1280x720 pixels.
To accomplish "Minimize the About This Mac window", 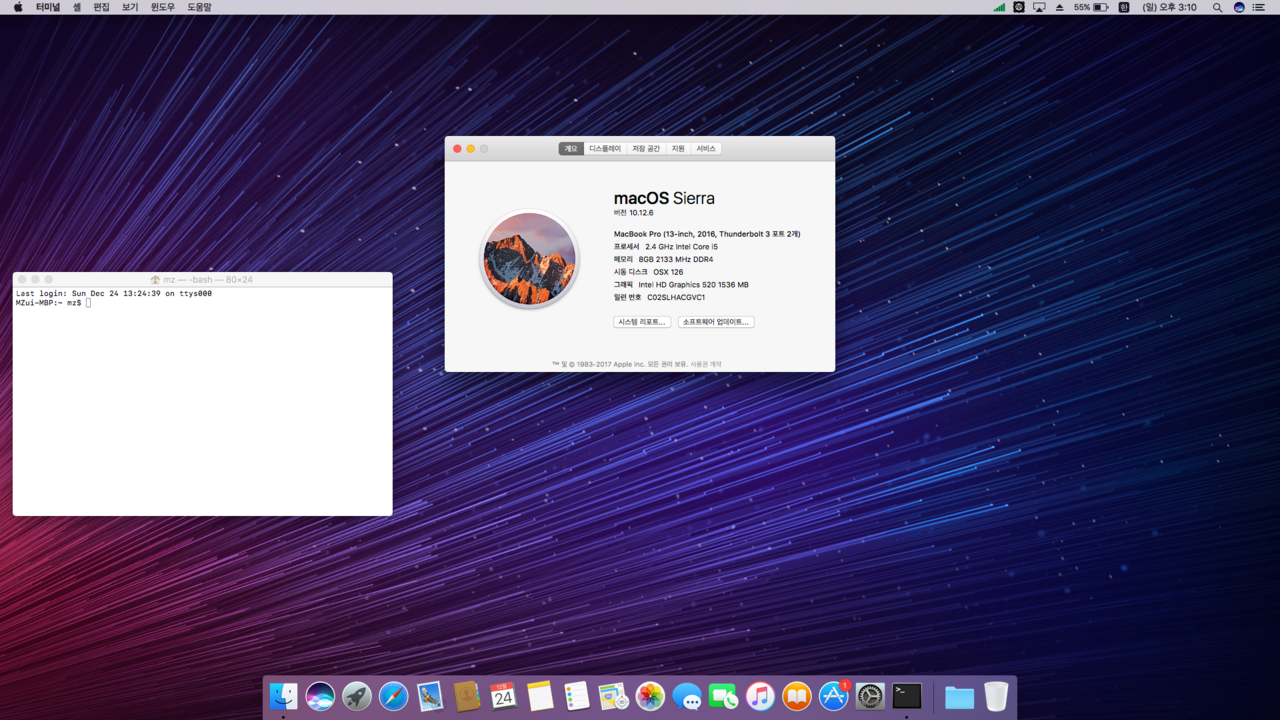I will pos(471,149).
